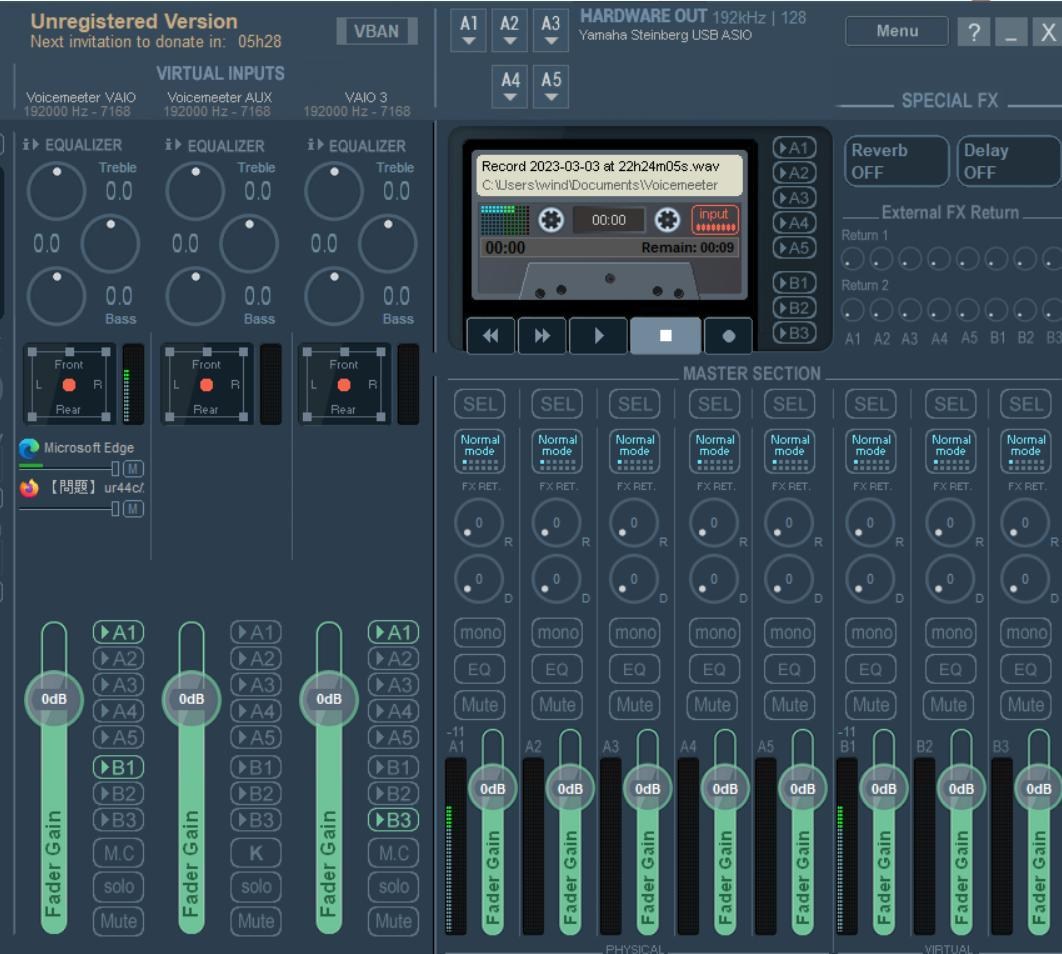Open the Menu button

click(897, 31)
